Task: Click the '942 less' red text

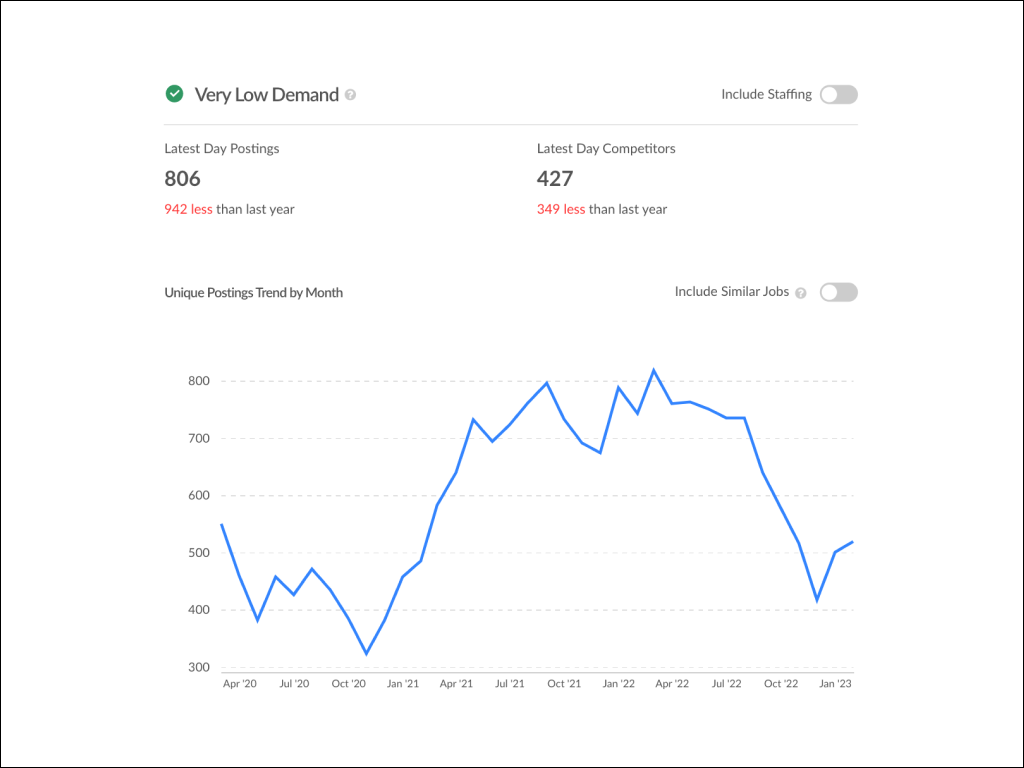Action: pos(188,209)
